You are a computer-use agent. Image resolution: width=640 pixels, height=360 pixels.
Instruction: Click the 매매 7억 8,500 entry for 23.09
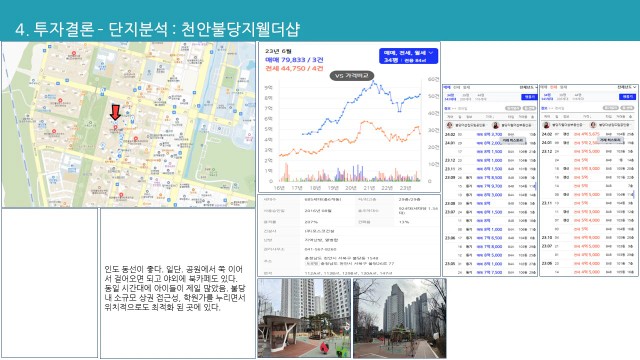(489, 178)
